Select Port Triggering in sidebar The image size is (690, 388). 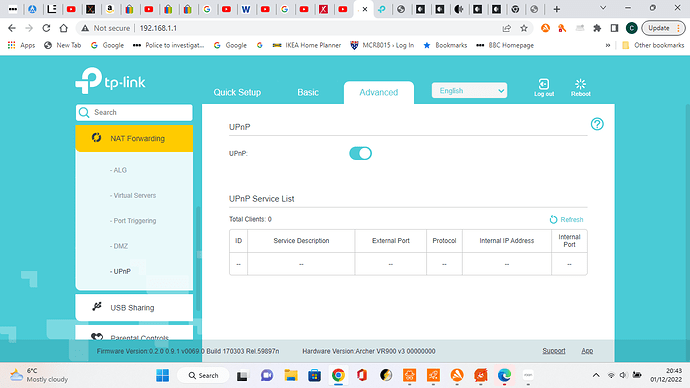[x=133, y=221]
